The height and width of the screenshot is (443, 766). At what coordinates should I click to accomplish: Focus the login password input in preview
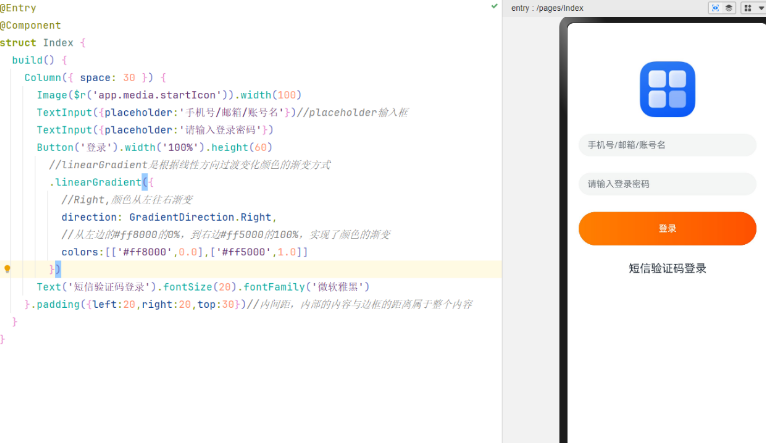[x=667, y=184]
